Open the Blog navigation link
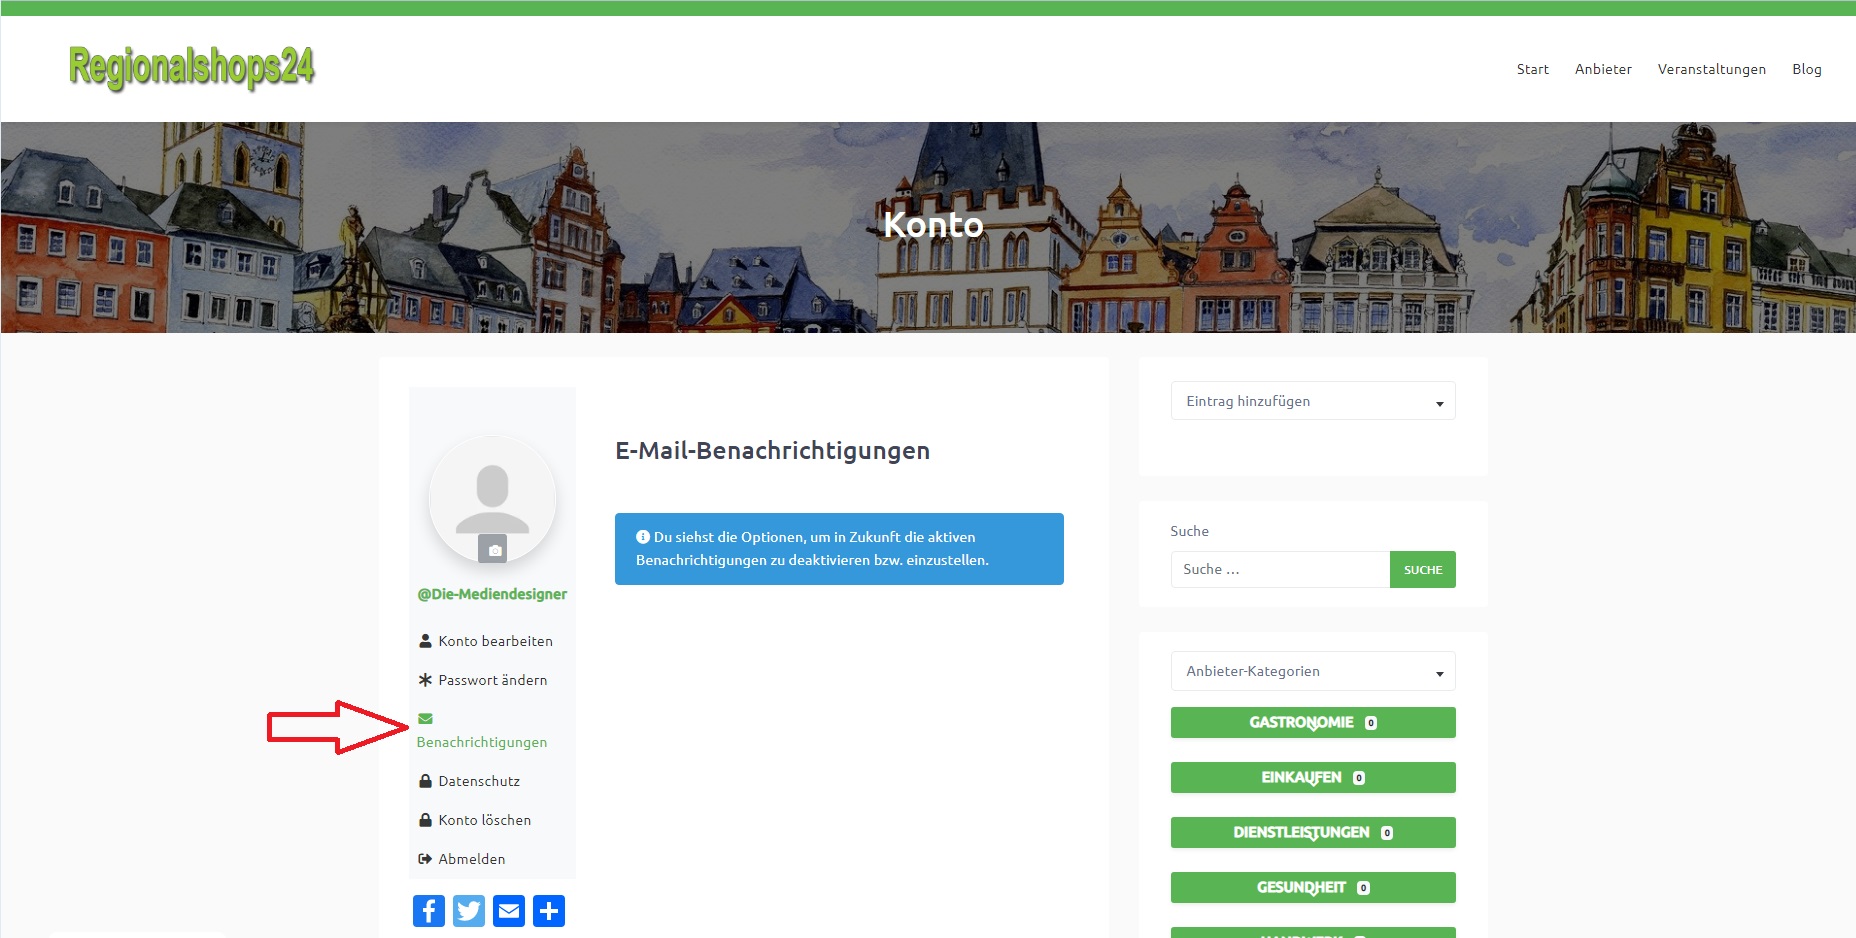 click(x=1806, y=69)
